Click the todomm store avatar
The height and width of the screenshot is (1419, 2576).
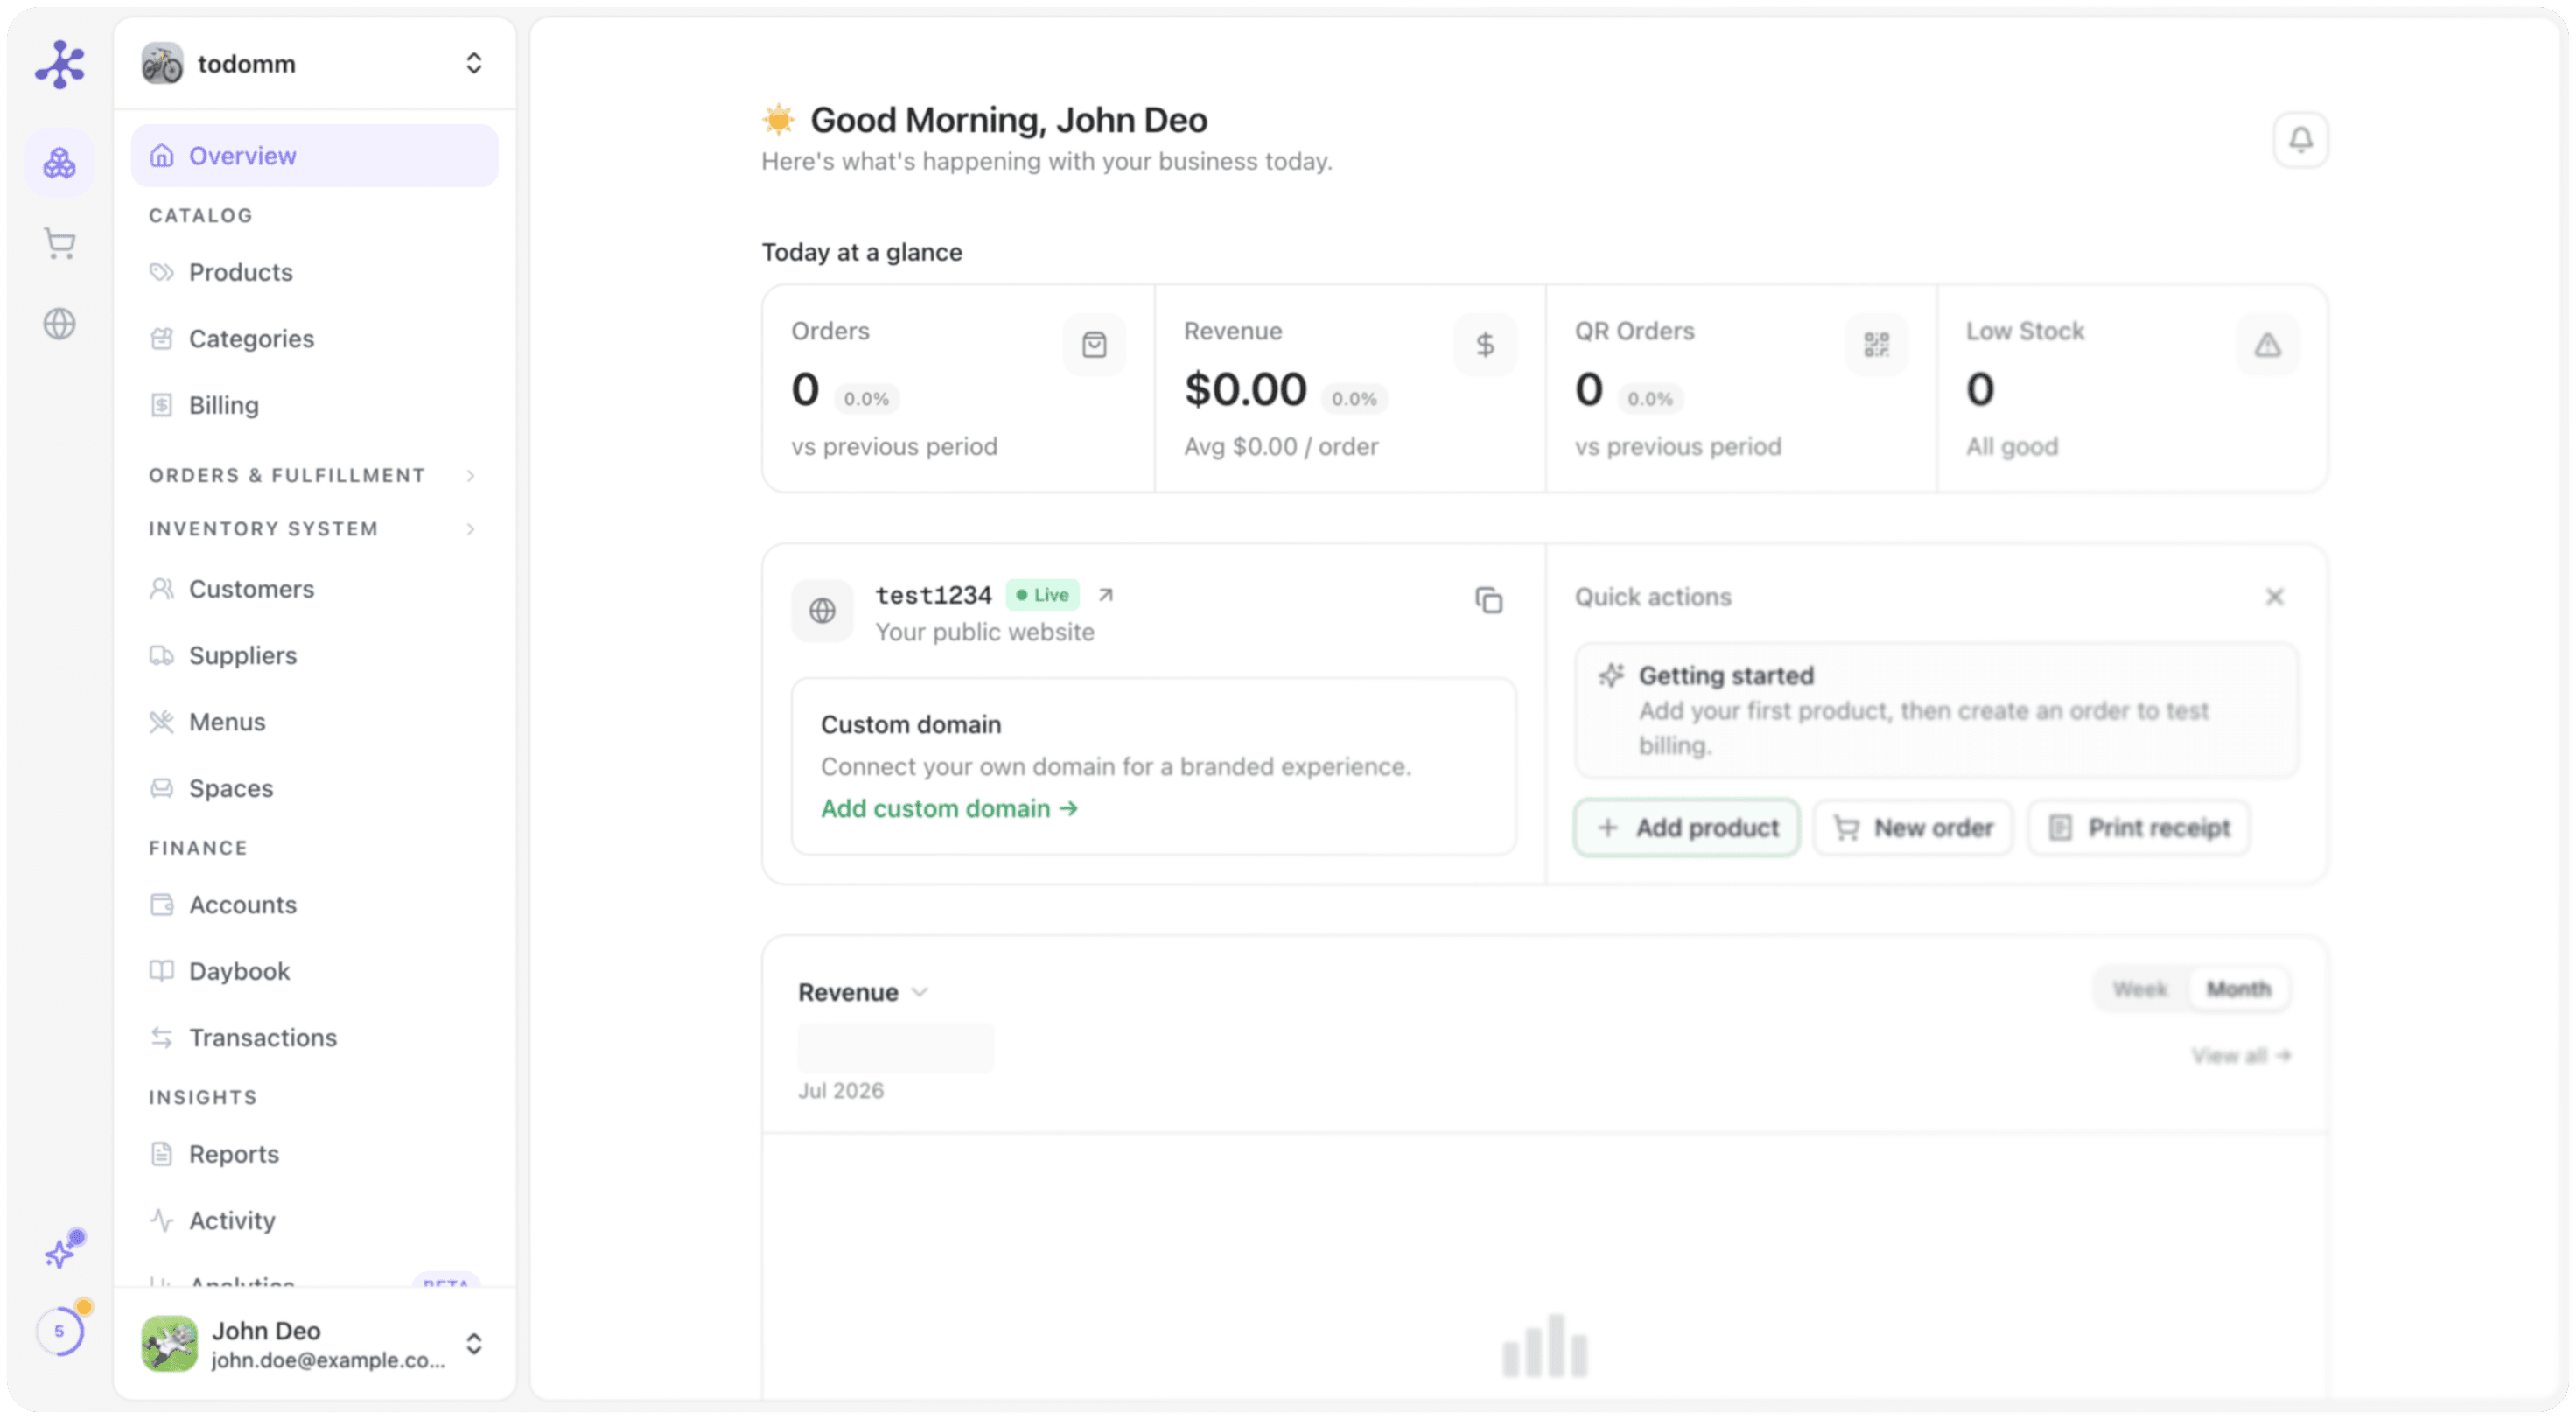click(162, 64)
